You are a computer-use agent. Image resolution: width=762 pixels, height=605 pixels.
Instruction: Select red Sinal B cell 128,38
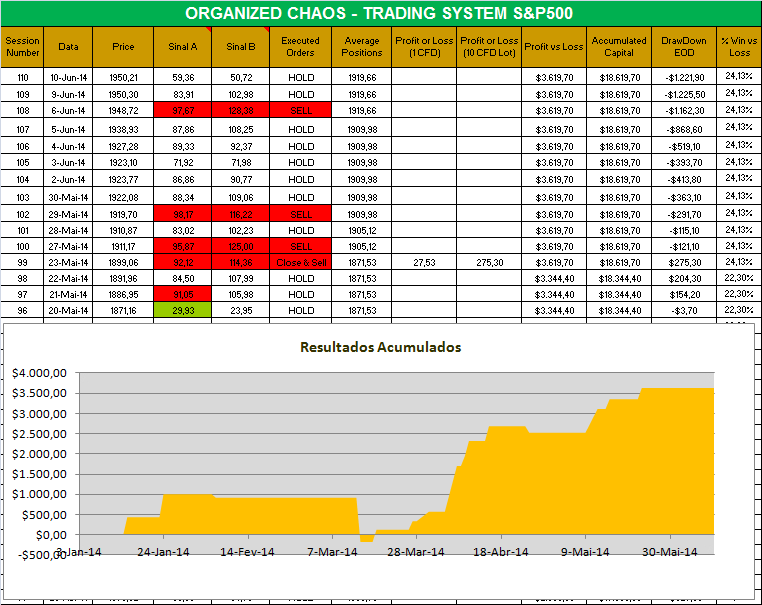pyautogui.click(x=241, y=110)
